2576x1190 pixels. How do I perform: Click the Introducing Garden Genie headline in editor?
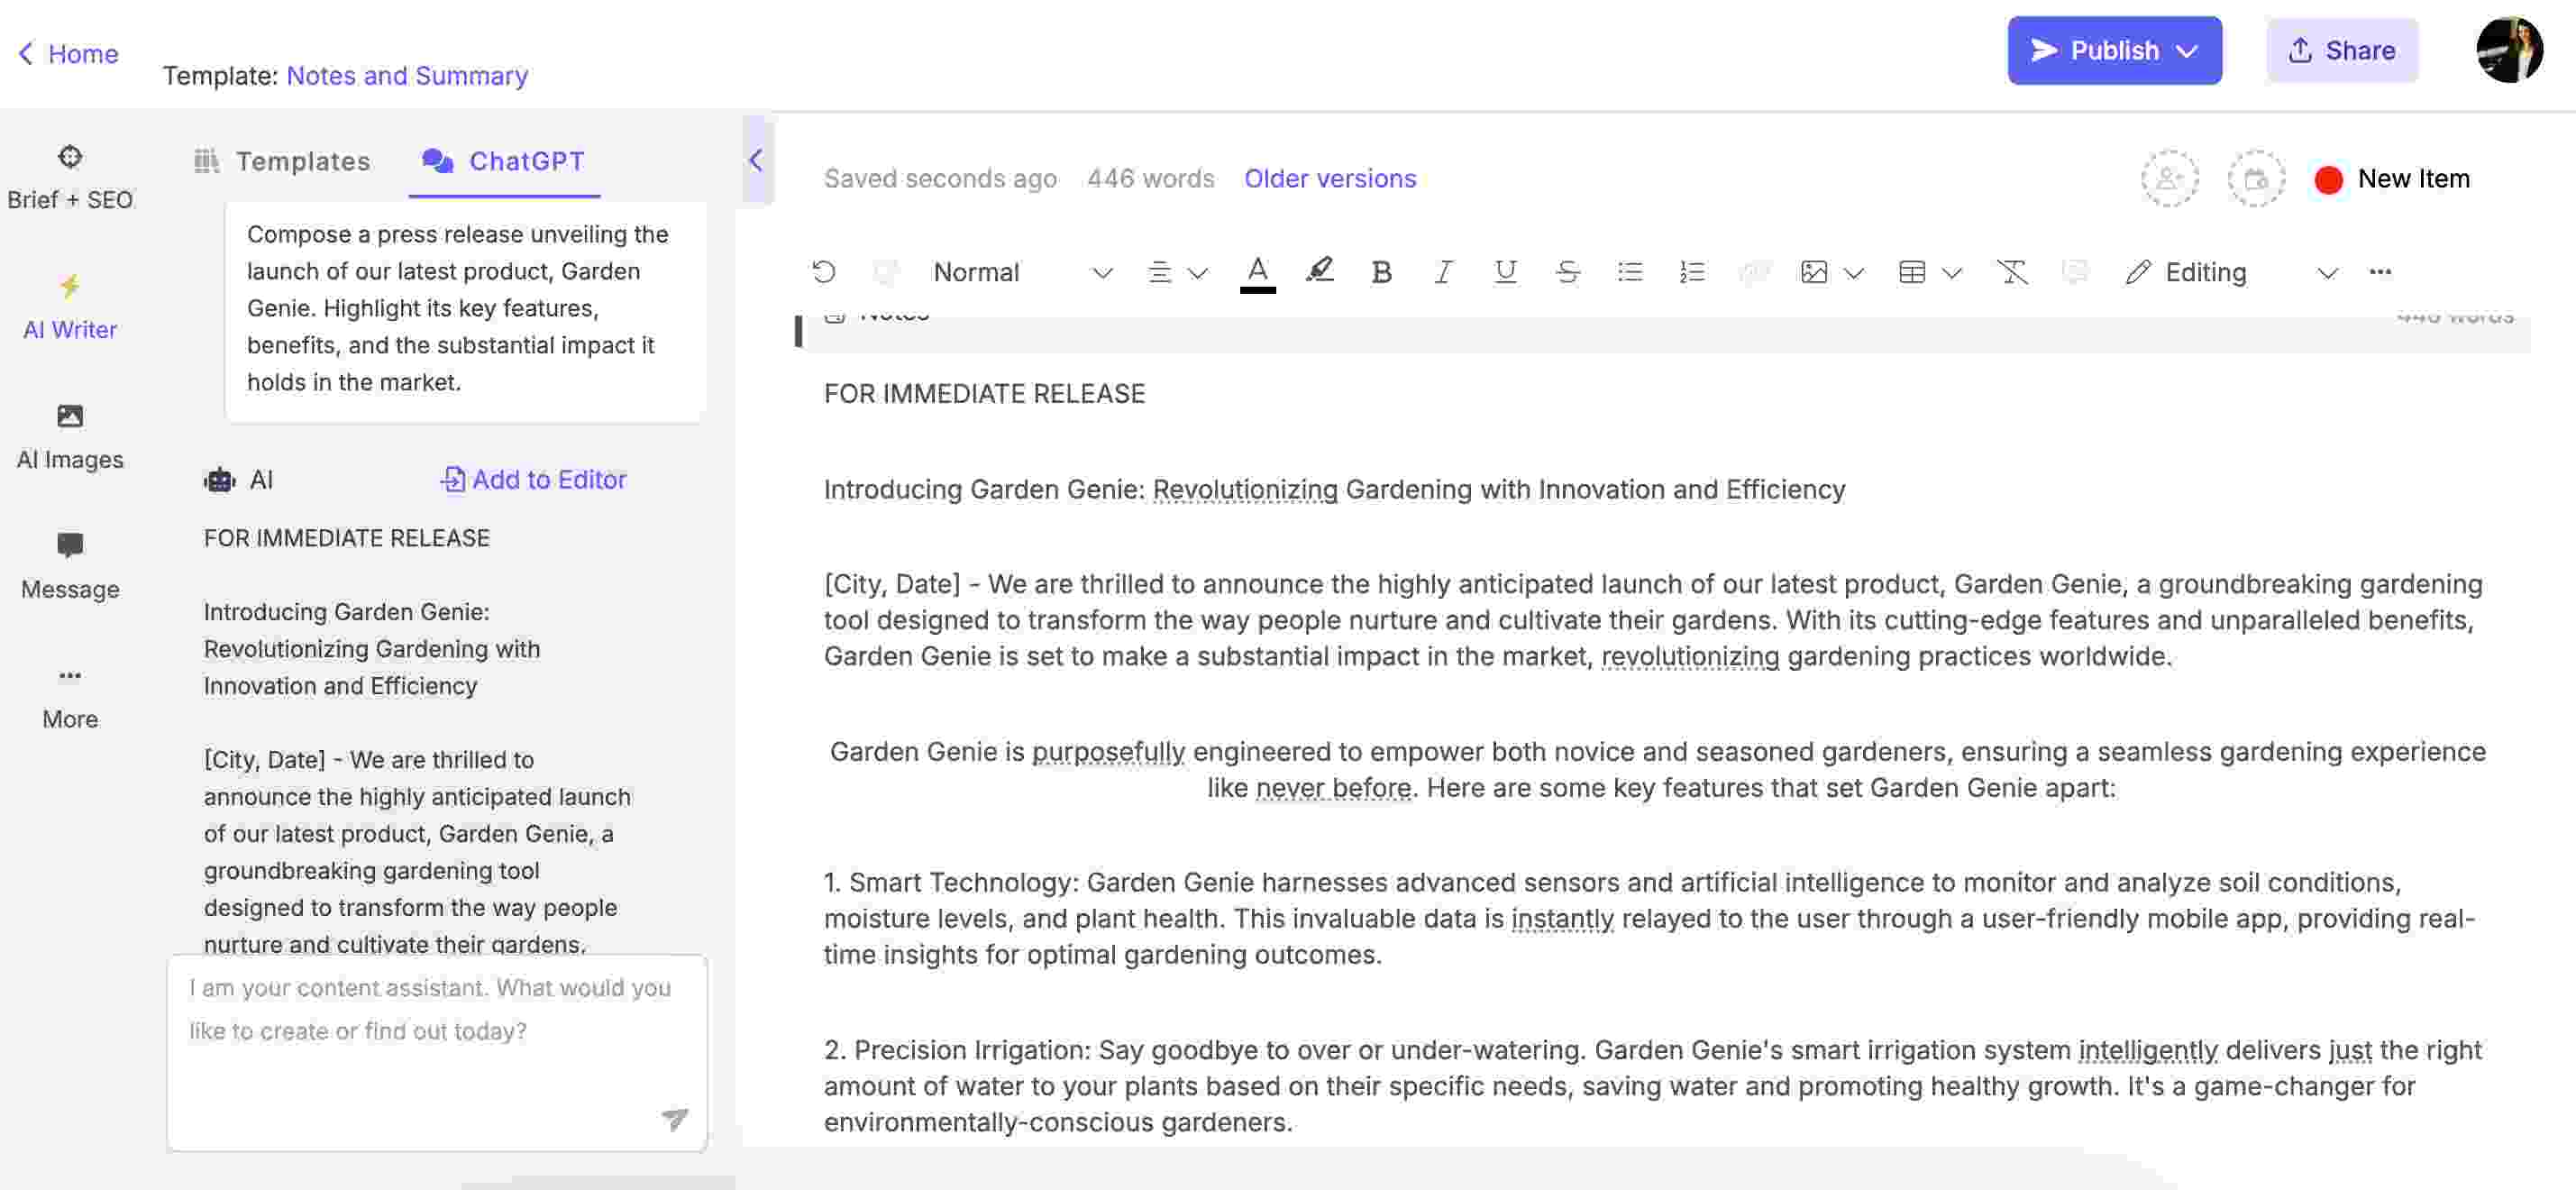(1334, 490)
